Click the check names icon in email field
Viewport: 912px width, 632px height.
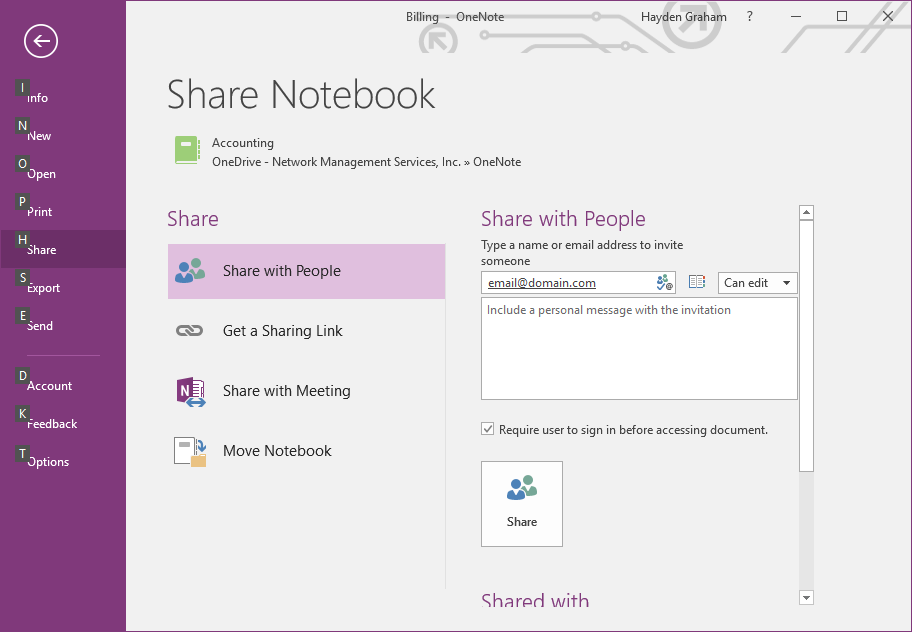point(664,283)
